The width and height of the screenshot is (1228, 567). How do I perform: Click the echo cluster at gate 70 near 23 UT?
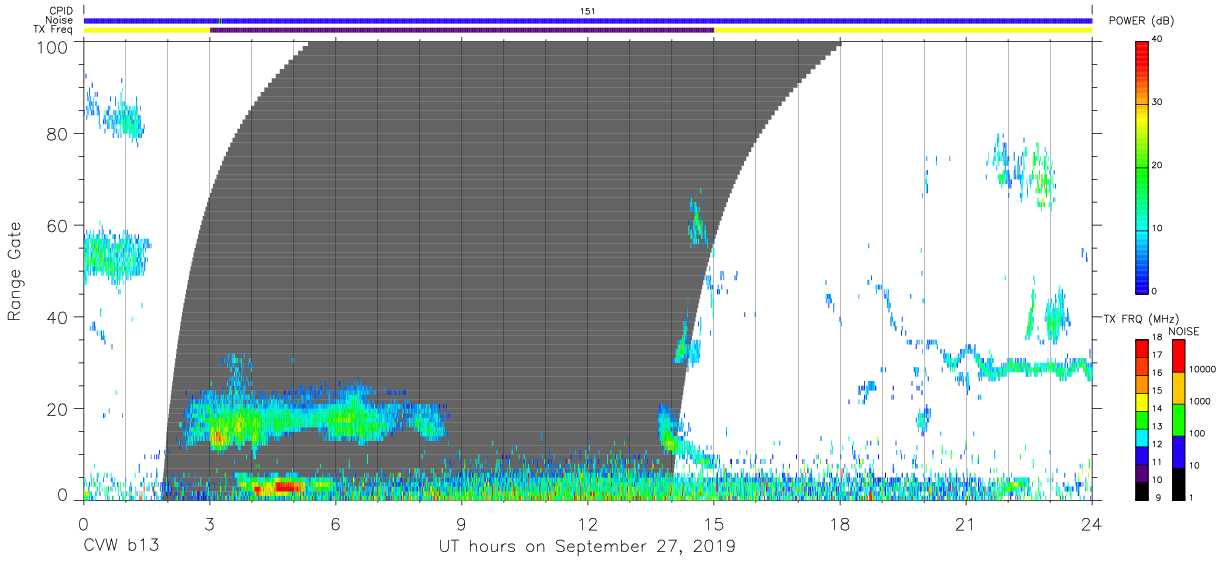[1043, 176]
